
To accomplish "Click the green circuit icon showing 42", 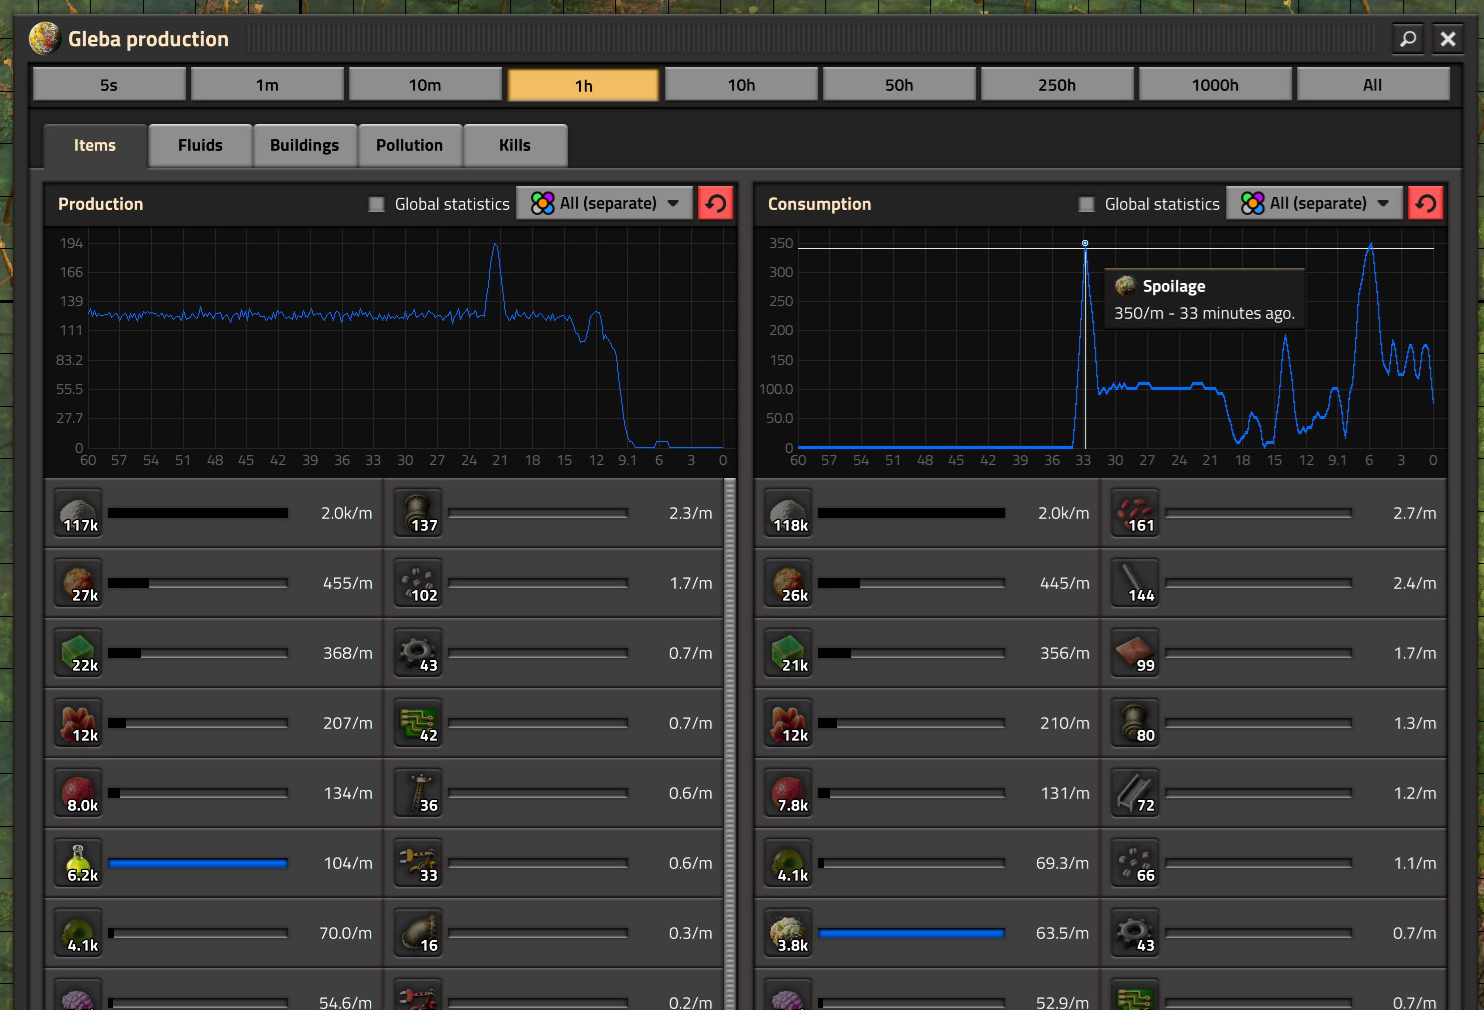I will pos(419,723).
